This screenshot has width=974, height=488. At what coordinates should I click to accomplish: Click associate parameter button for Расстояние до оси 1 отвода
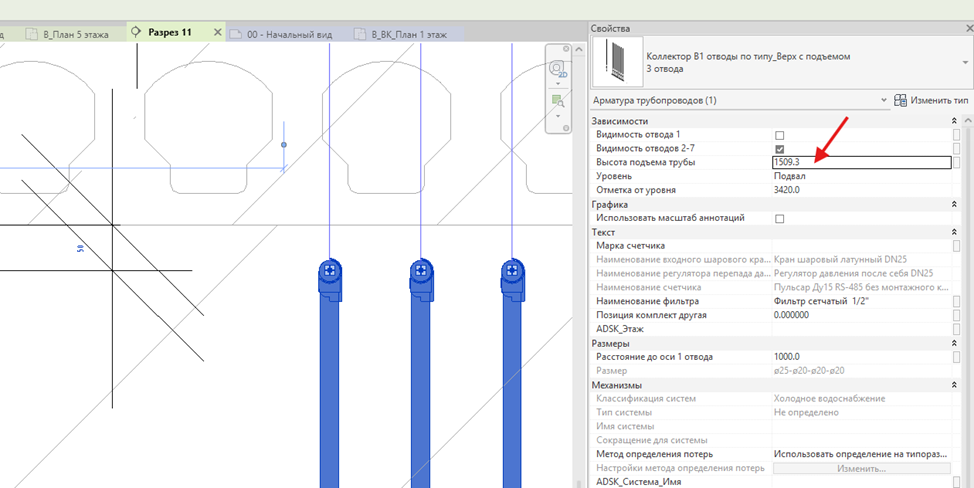[957, 357]
